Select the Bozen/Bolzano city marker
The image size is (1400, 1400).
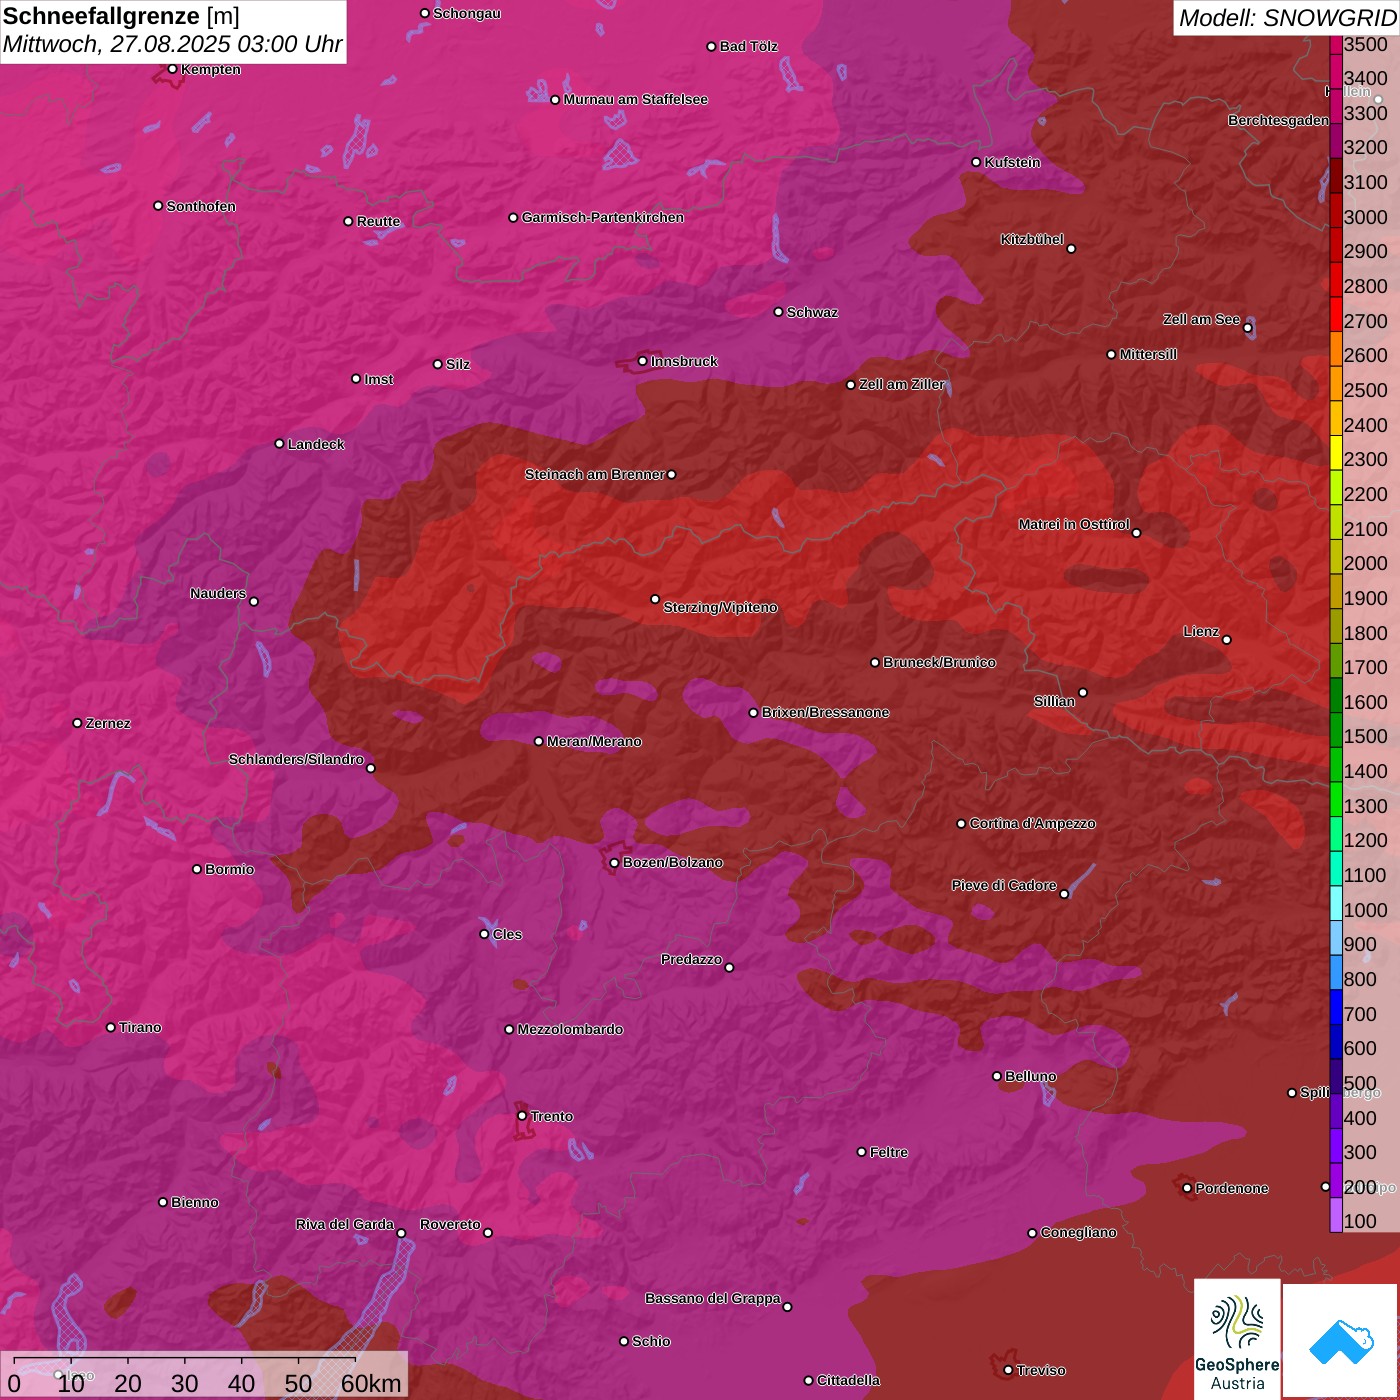click(x=615, y=863)
